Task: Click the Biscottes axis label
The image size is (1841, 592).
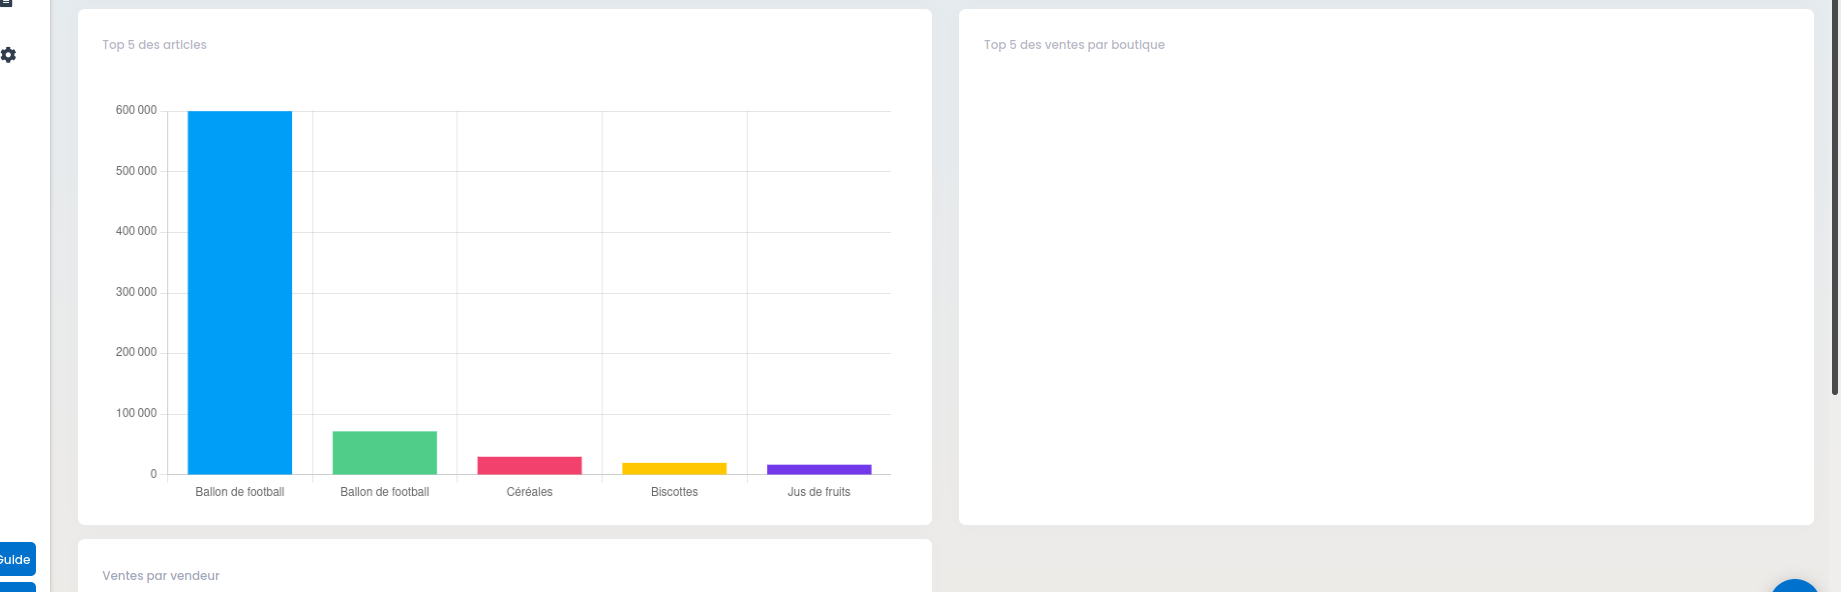Action: click(675, 492)
